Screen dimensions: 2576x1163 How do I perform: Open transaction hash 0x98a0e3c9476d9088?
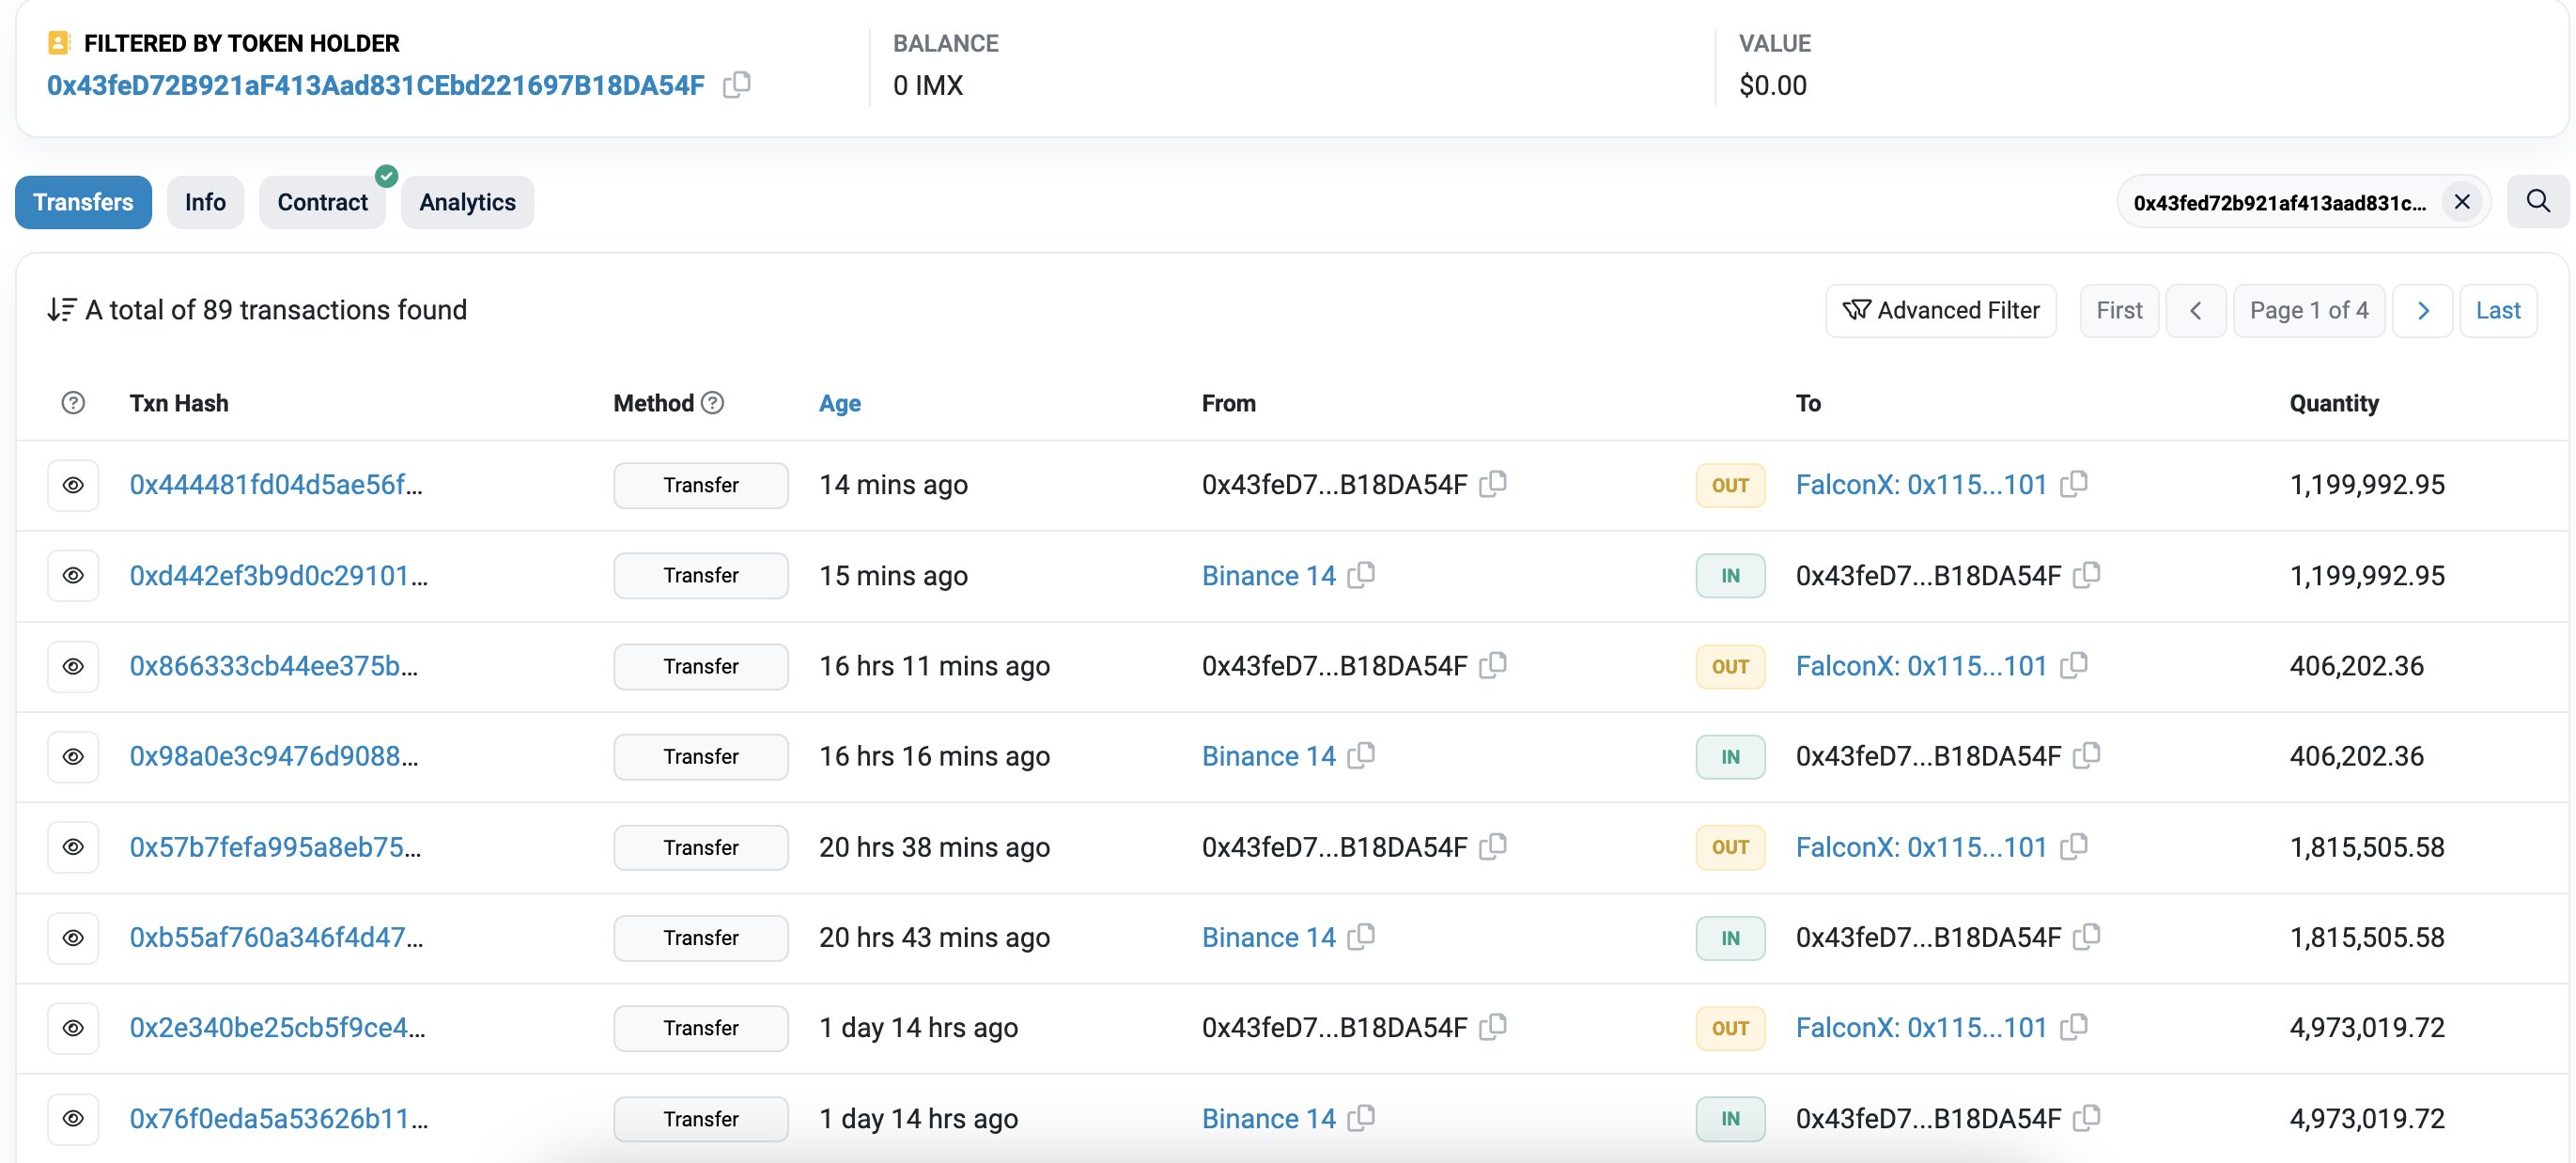[x=274, y=757]
